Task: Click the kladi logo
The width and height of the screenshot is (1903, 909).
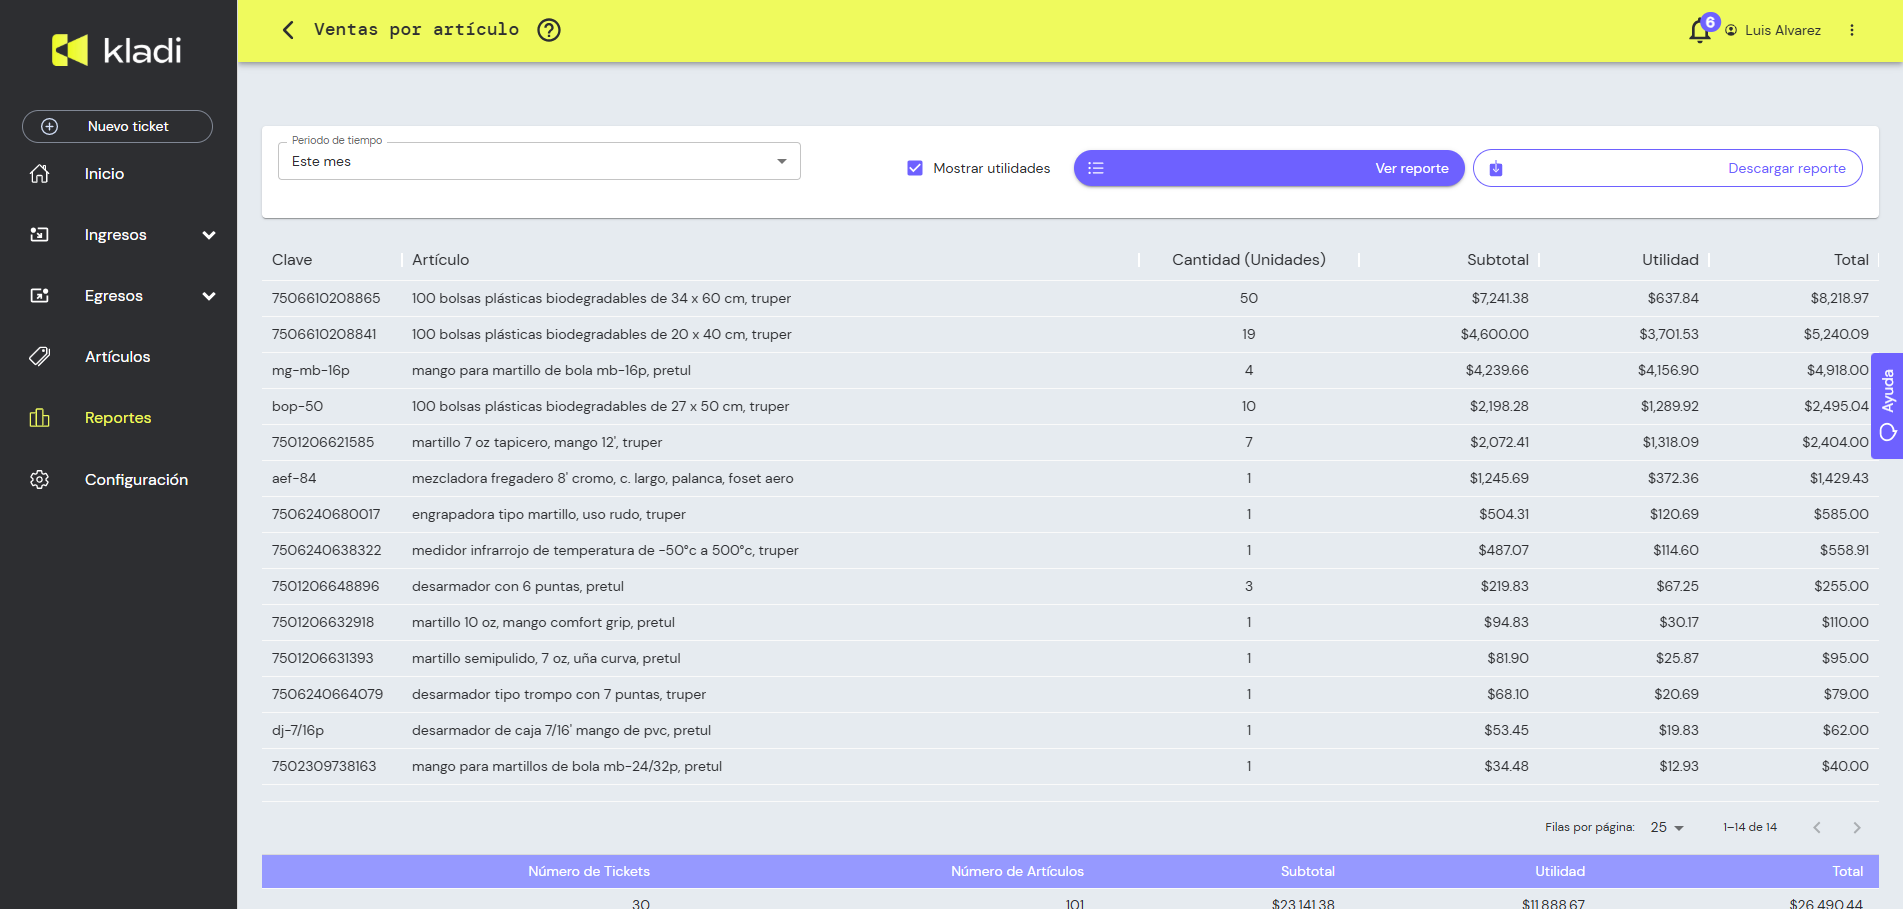Action: (x=117, y=50)
